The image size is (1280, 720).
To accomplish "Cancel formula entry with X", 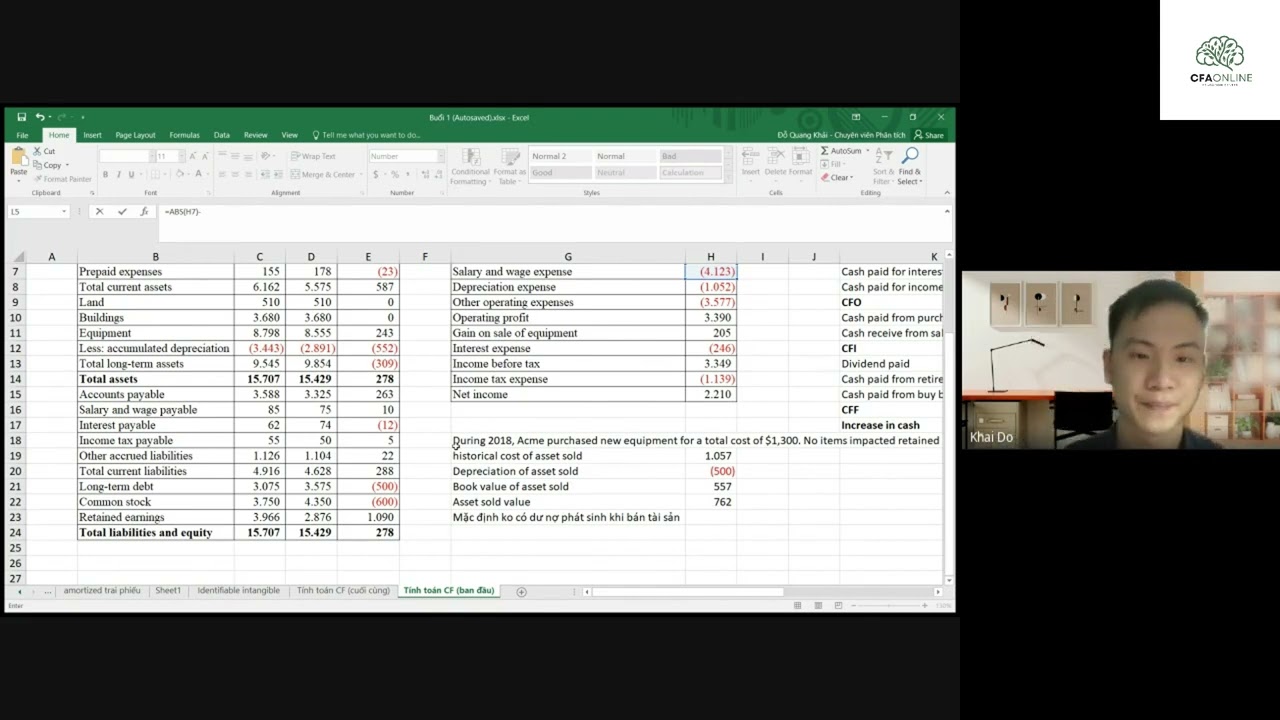I will [x=99, y=211].
